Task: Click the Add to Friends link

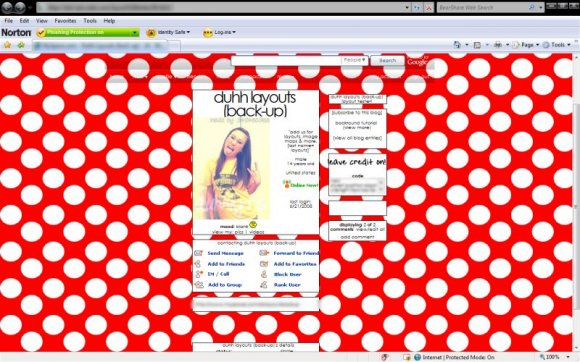Action: tap(226, 264)
